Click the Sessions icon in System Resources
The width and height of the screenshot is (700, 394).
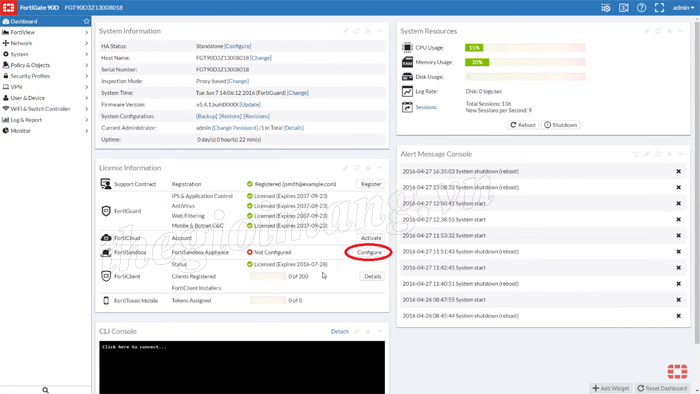click(407, 107)
